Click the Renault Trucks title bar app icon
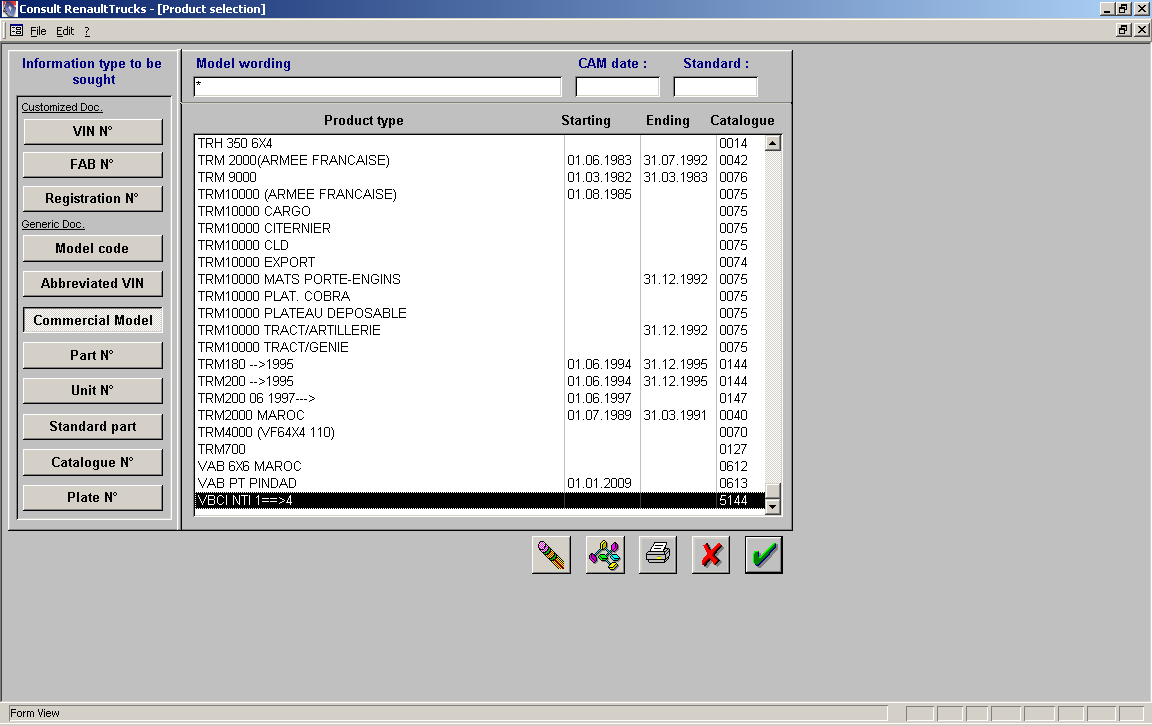This screenshot has height=726, width=1152. [x=9, y=9]
